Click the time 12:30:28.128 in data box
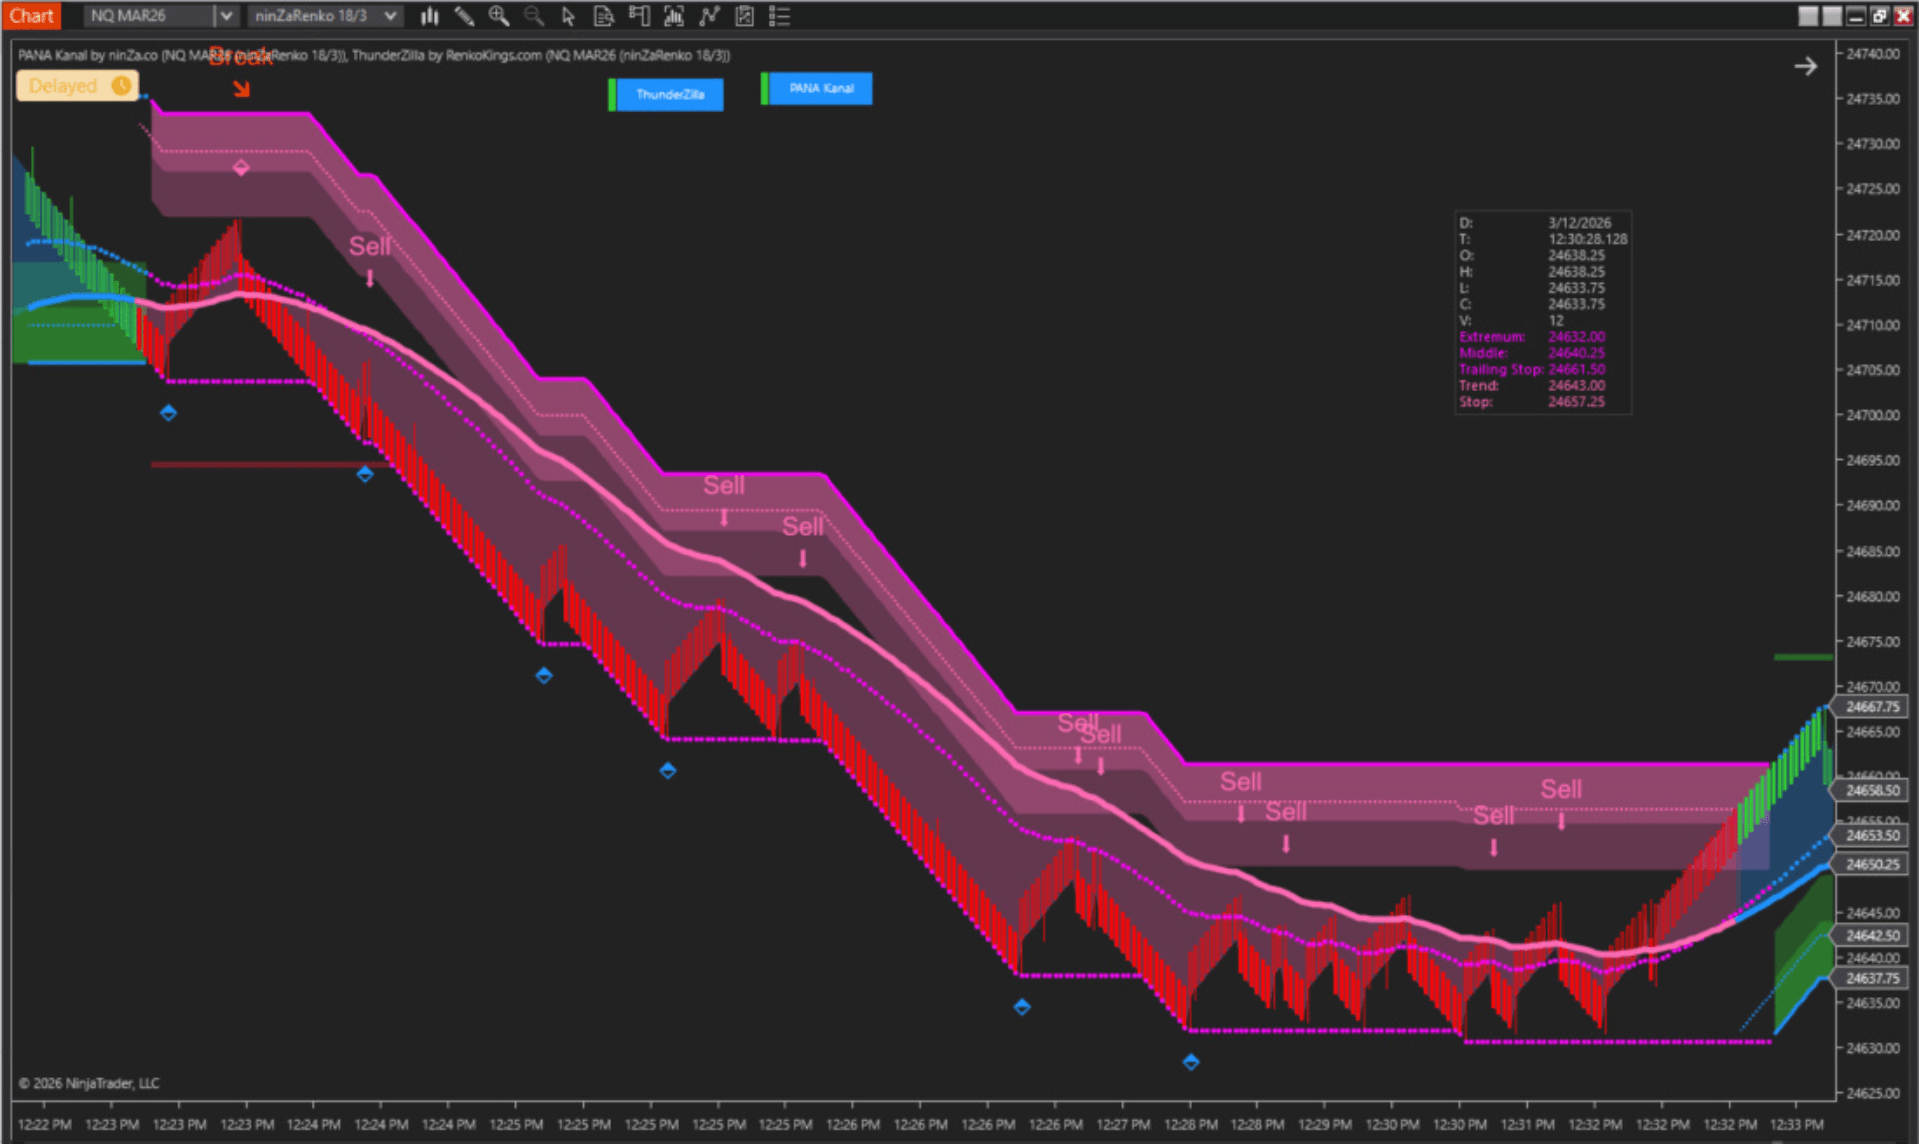This screenshot has width=1919, height=1145. (x=1587, y=239)
